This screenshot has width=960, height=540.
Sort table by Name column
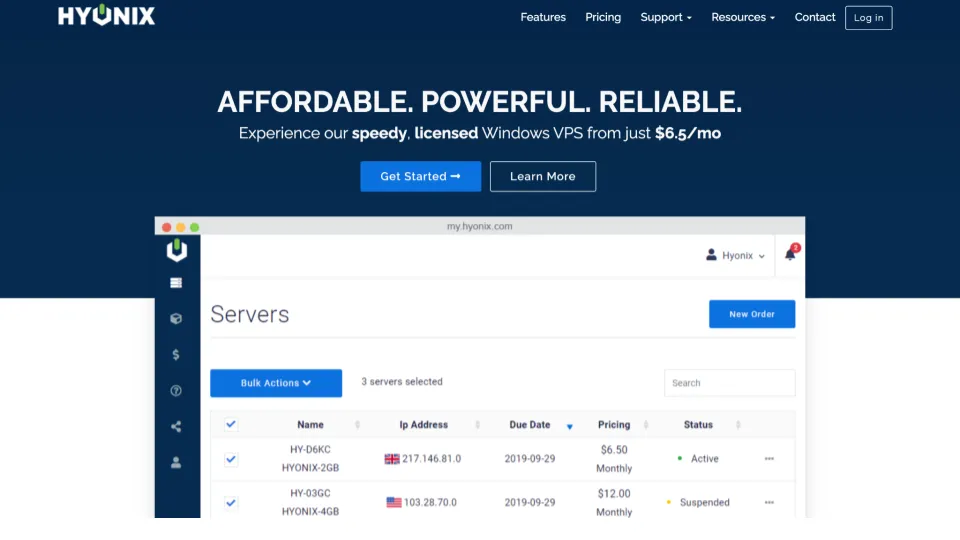[310, 425]
